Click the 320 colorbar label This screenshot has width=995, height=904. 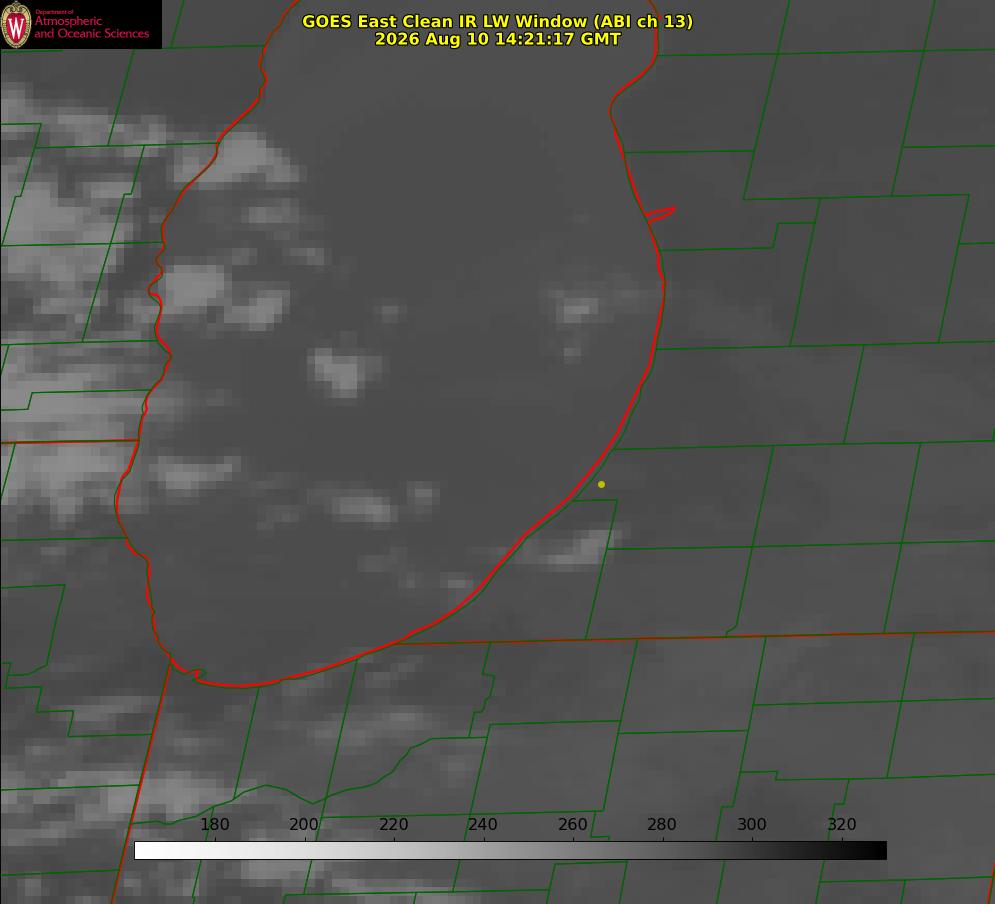click(x=842, y=824)
